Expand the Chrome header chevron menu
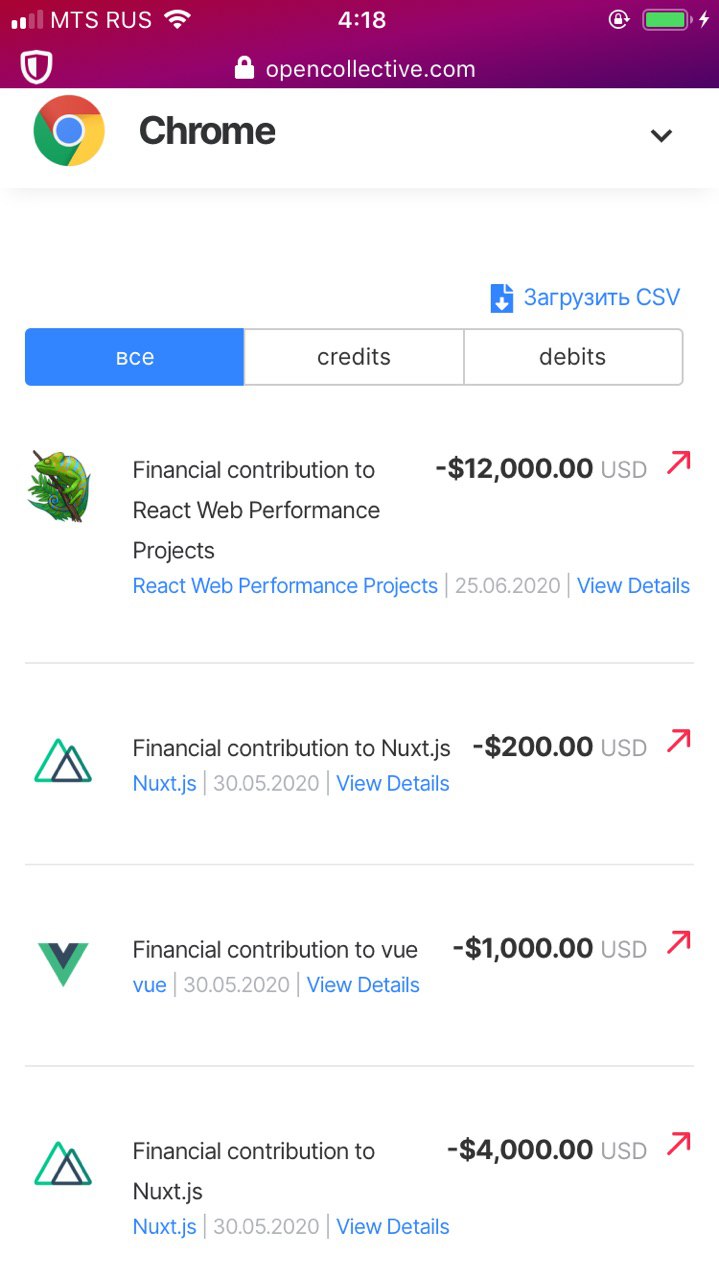719x1280 pixels. (x=661, y=135)
